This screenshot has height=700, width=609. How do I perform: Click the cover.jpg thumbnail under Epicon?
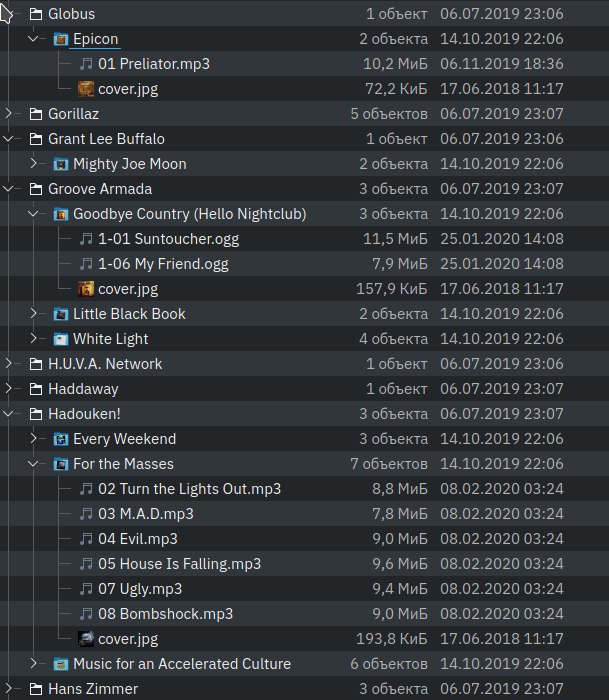(86, 89)
